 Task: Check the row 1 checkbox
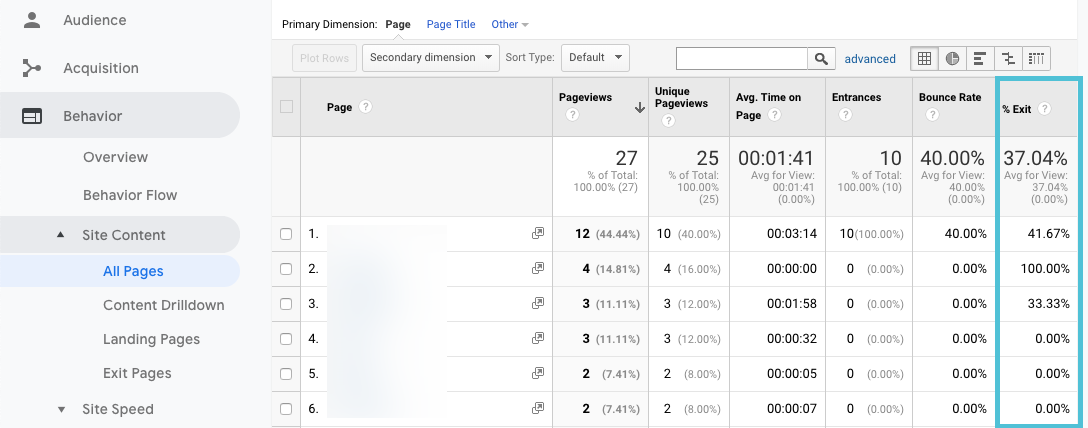(x=286, y=234)
